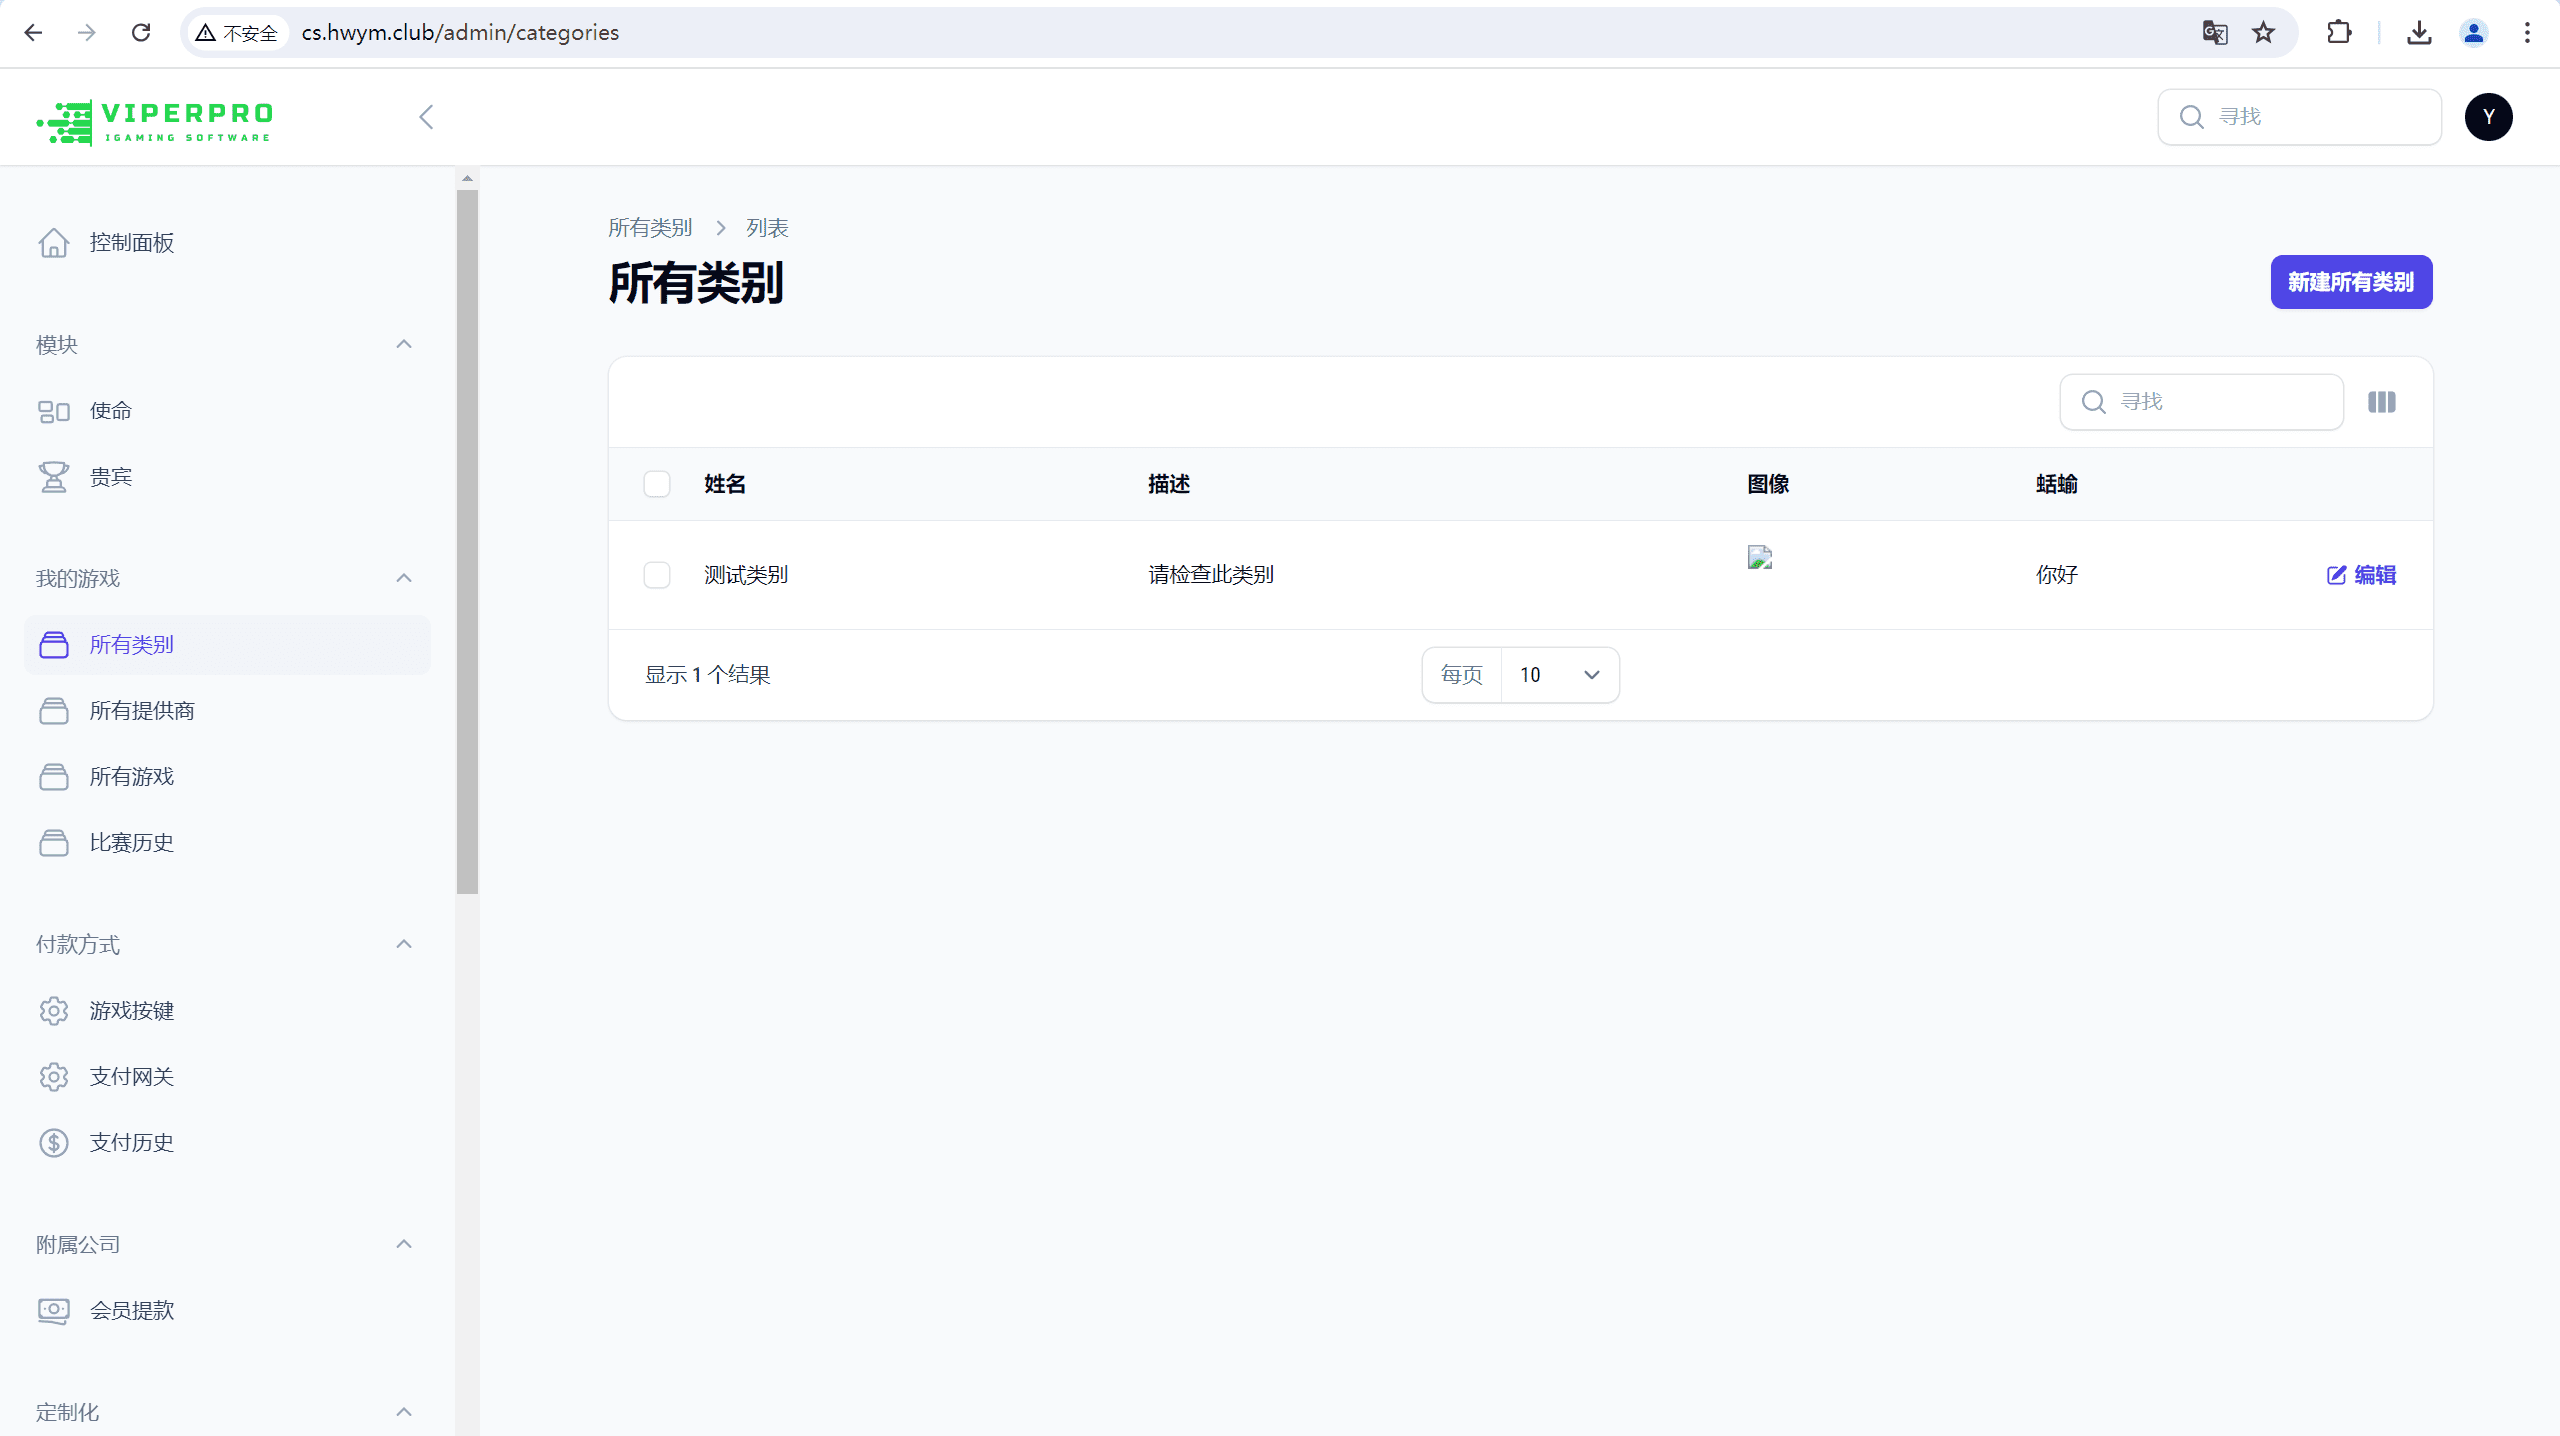Go to 控制面板 dashboard
This screenshot has height=1436, width=2560.
click(131, 243)
